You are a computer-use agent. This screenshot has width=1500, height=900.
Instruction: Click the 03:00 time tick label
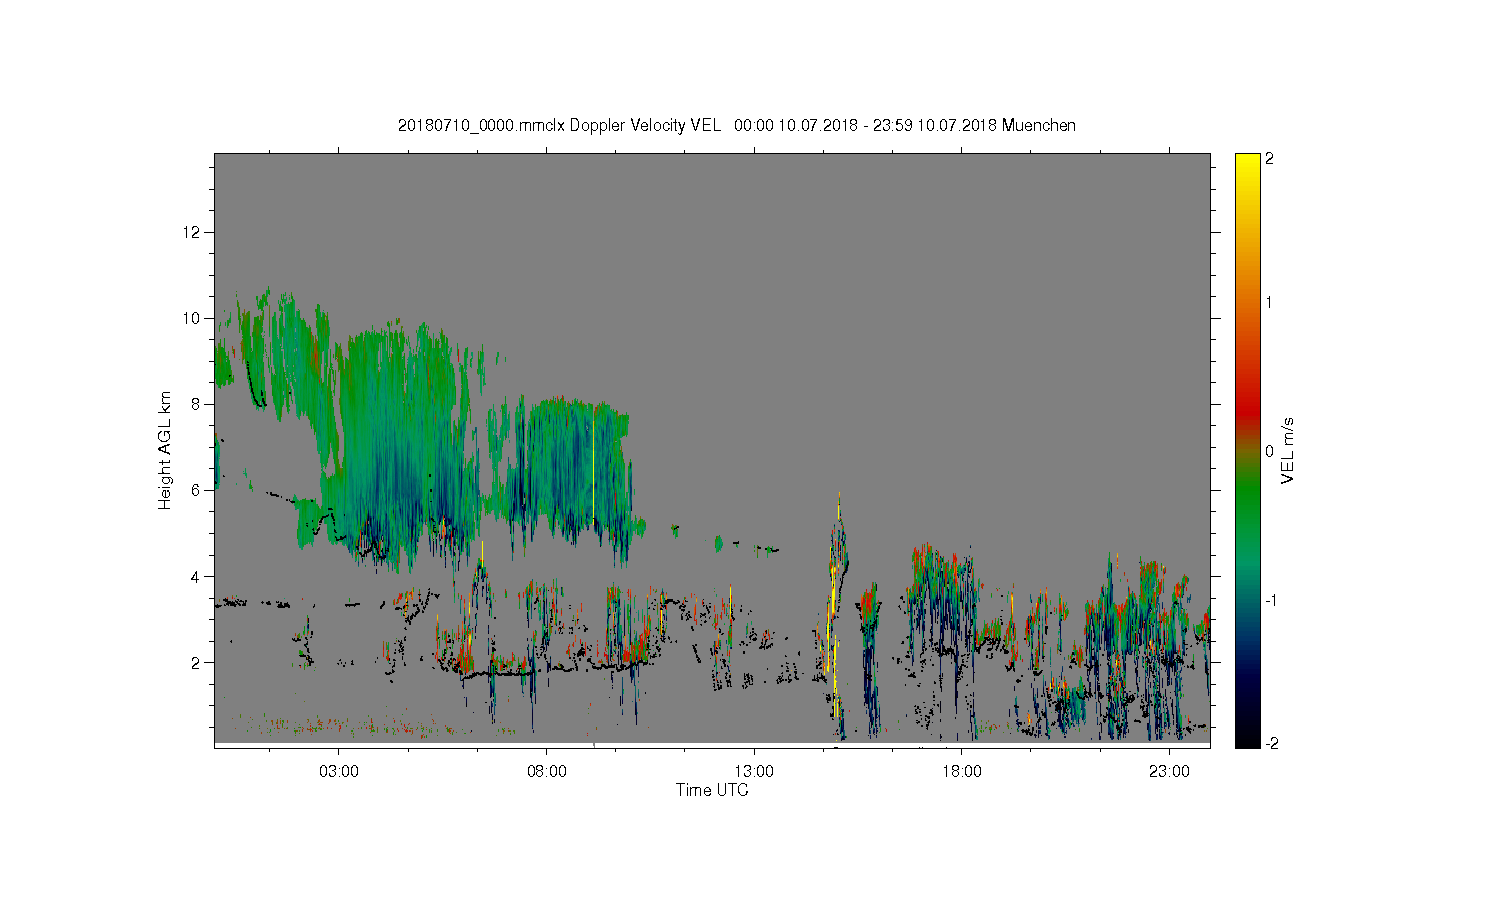[x=339, y=772]
